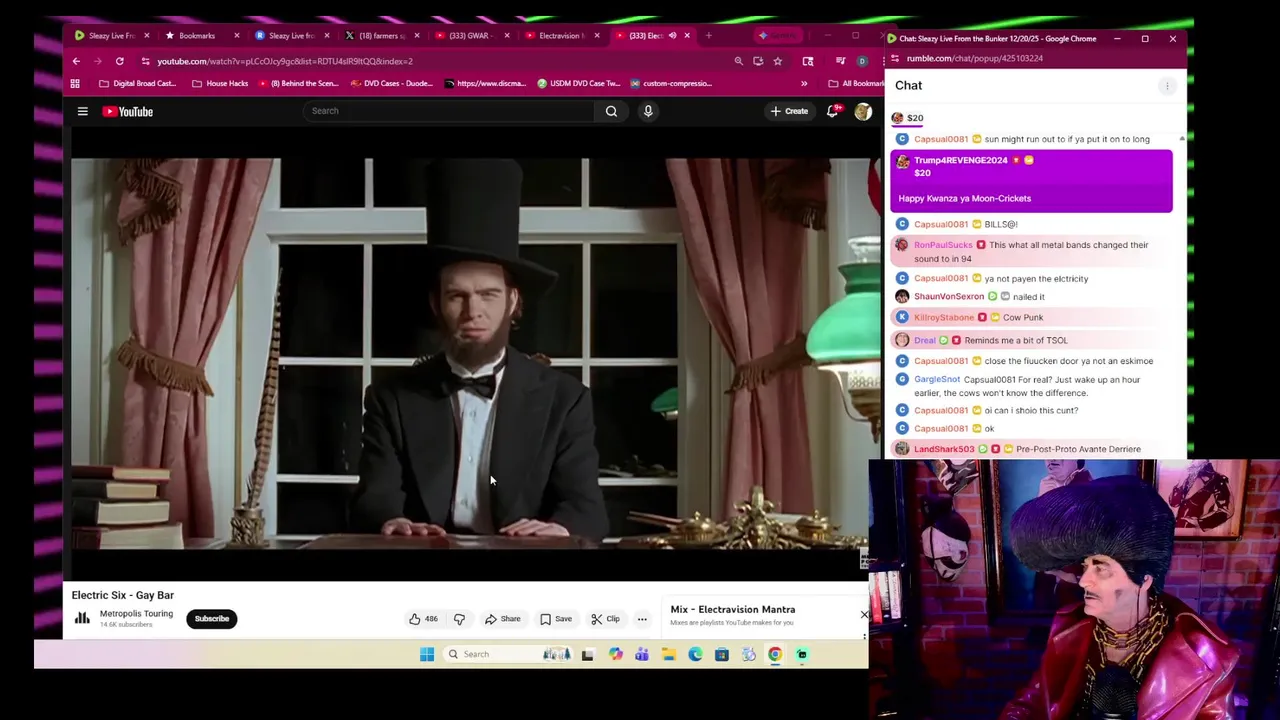Save video to playlist
This screenshot has width=1280, height=720.
556,619
